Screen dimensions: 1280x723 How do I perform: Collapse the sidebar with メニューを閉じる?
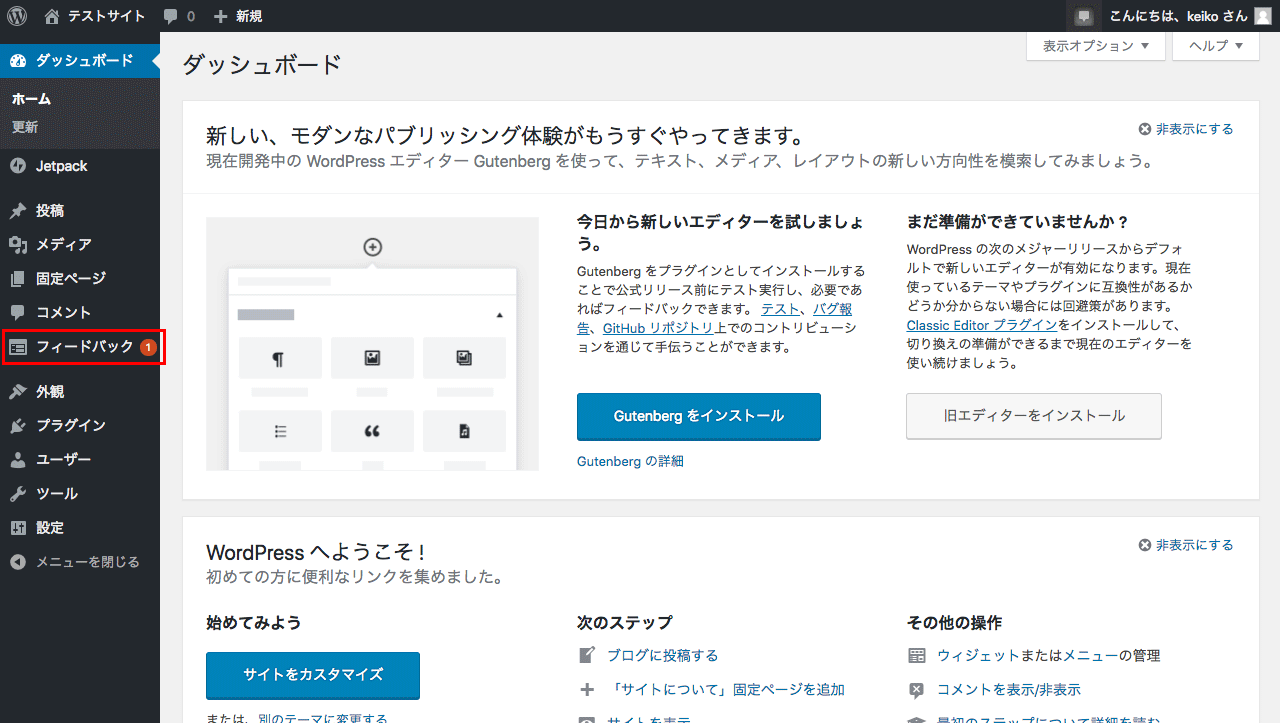[80, 562]
